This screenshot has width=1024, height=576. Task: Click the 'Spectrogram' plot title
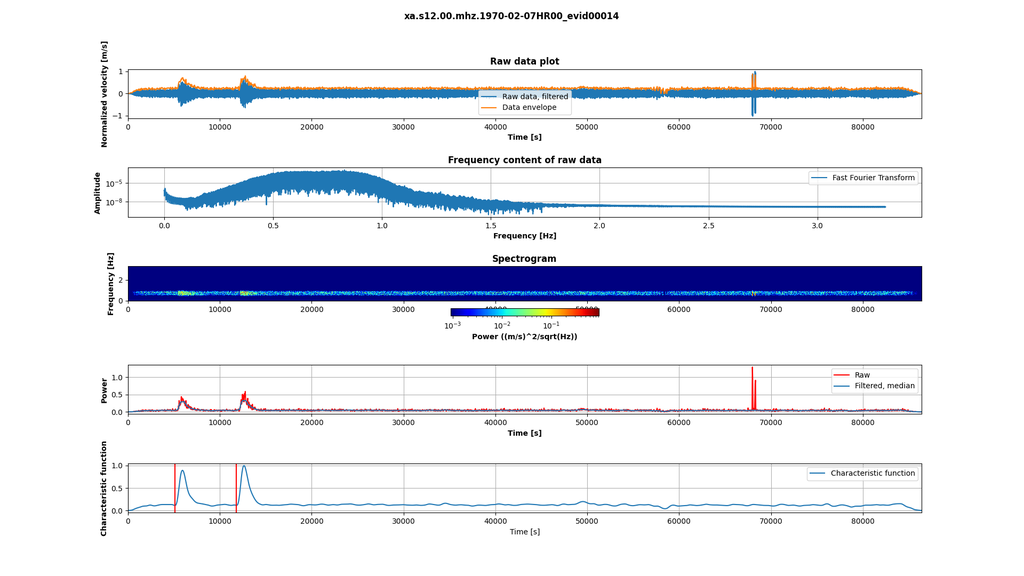pos(524,259)
